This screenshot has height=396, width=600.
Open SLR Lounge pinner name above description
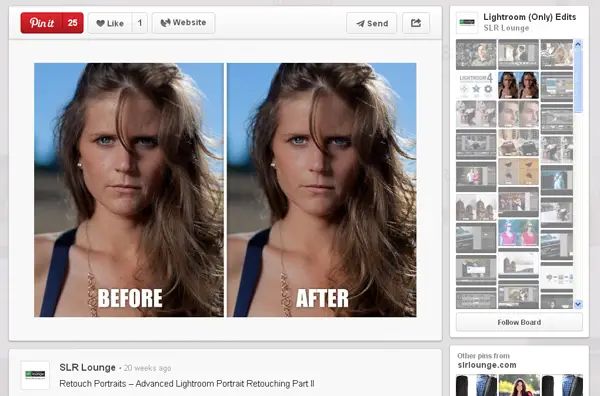coord(87,367)
